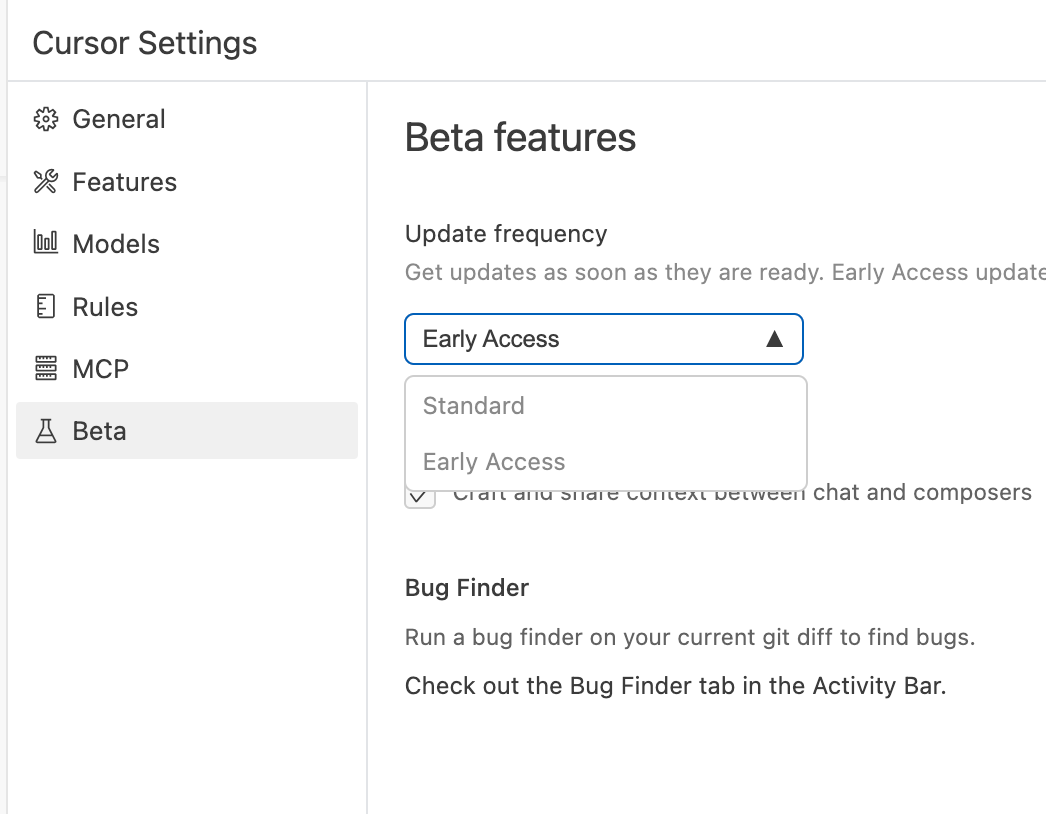
Task: Go to the Models tab
Action: 187,244
